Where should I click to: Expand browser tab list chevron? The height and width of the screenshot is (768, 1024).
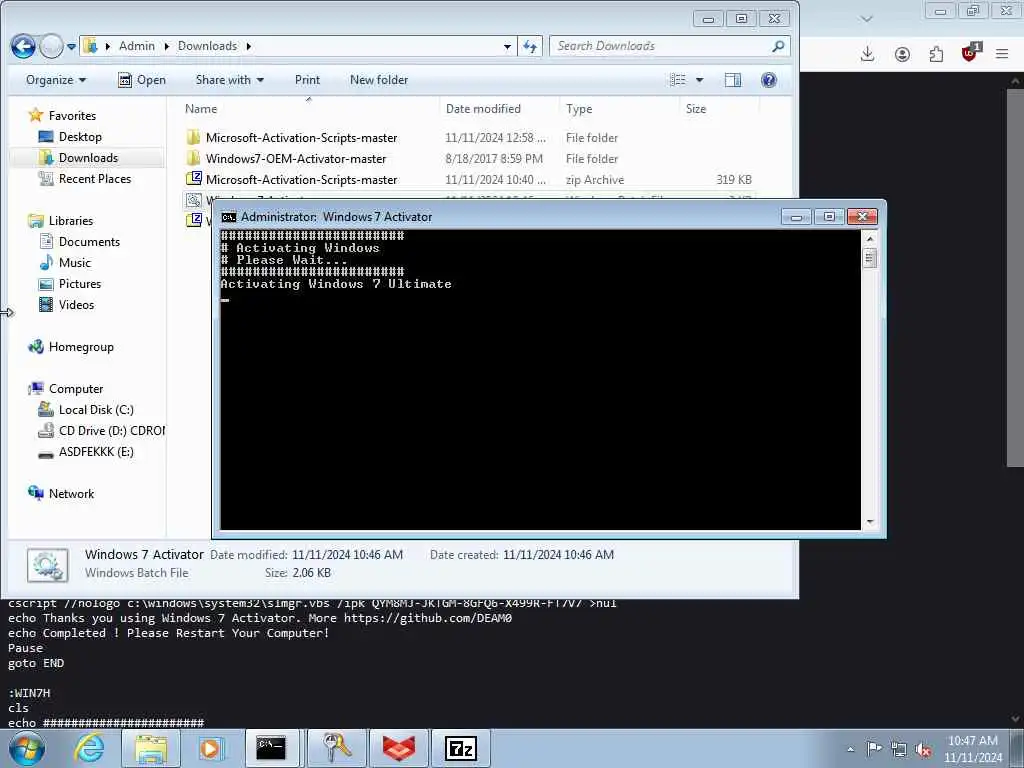point(867,19)
